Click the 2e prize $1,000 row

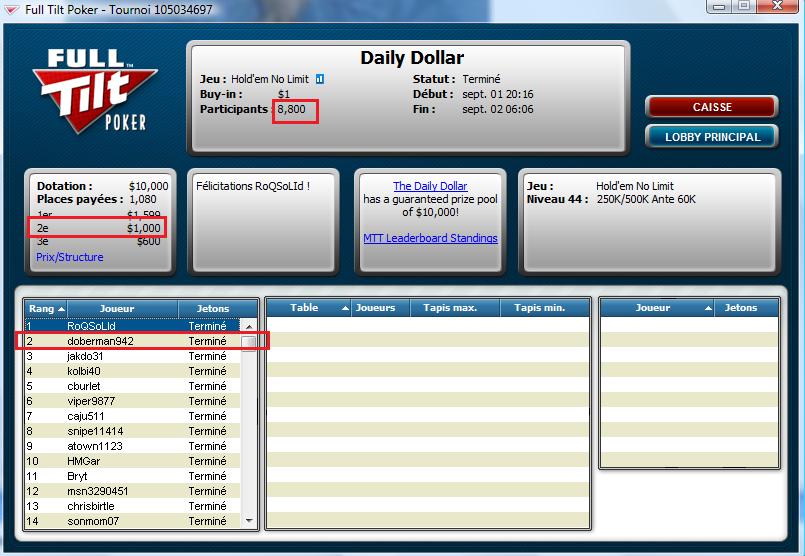(98, 228)
